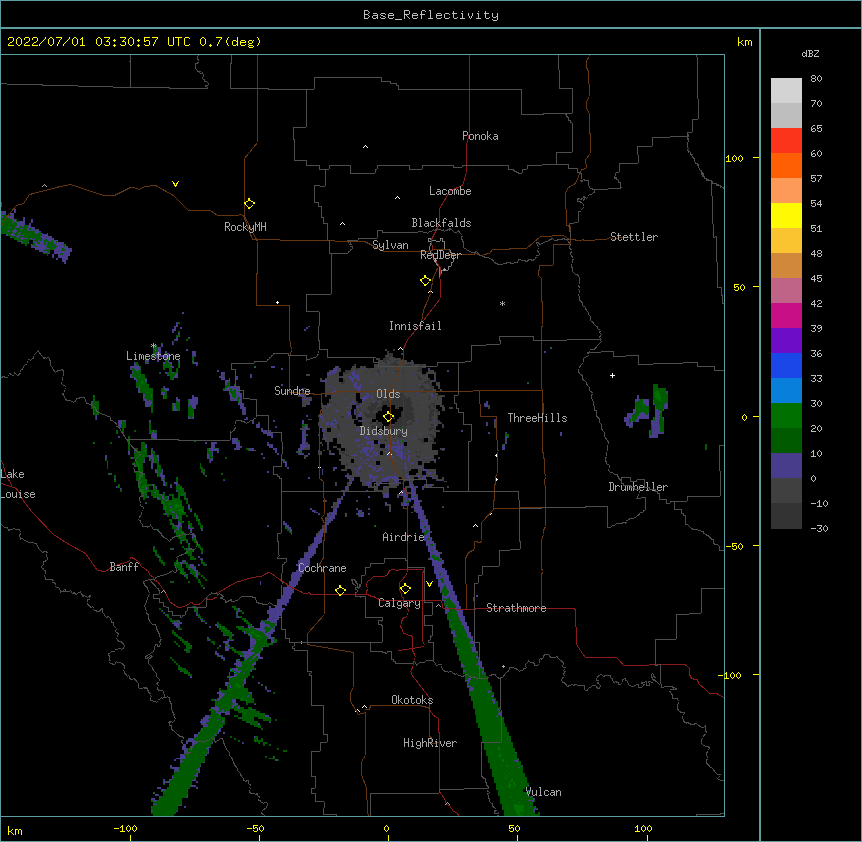Image resolution: width=862 pixels, height=842 pixels.
Task: Click the Lake Louise label
Action: coord(18,484)
